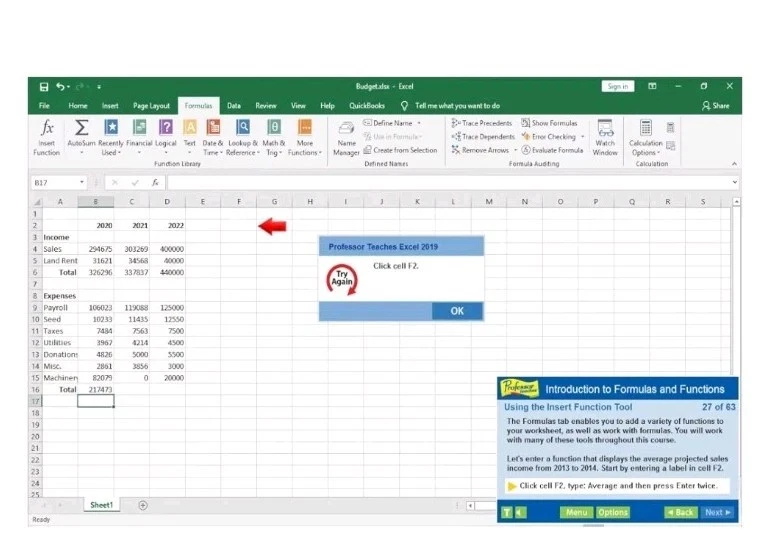Click the tutorial Next button

click(717, 513)
